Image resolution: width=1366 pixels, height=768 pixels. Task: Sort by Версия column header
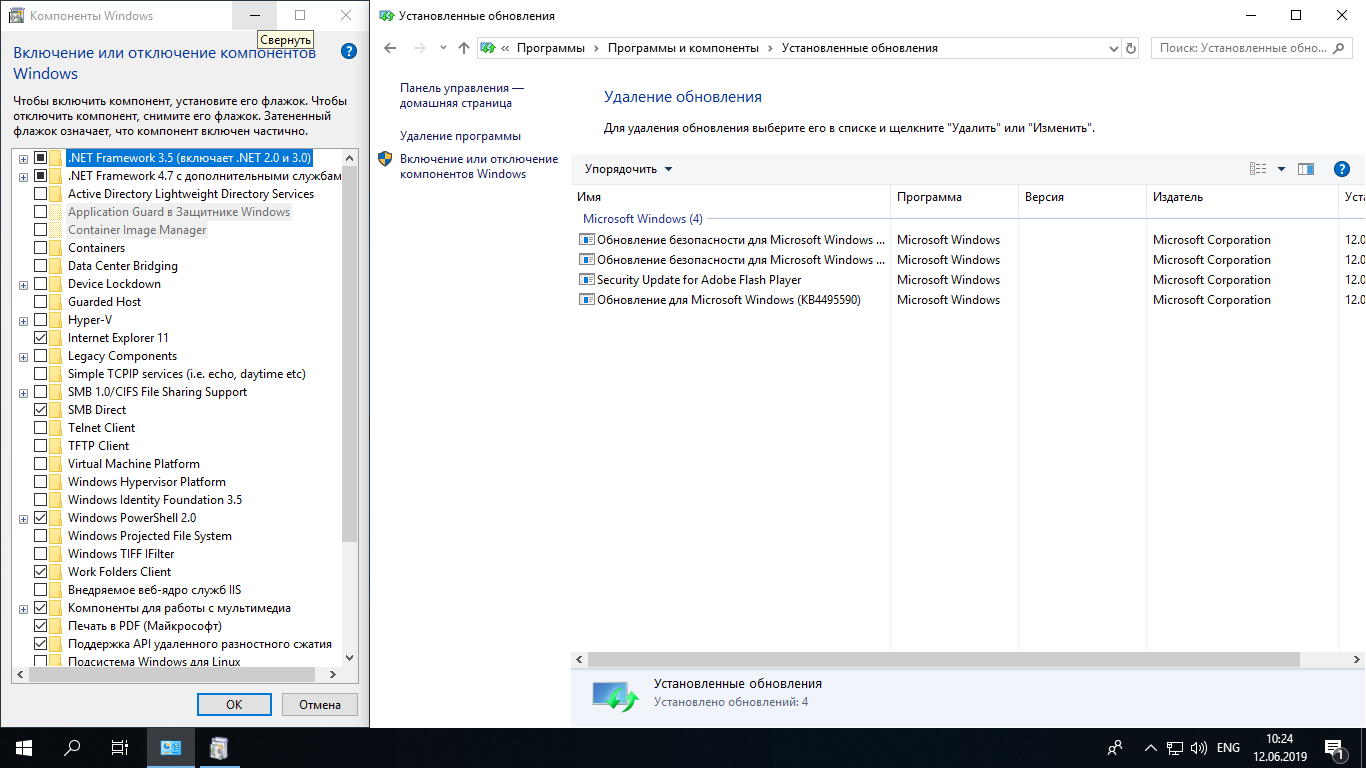pos(1082,197)
